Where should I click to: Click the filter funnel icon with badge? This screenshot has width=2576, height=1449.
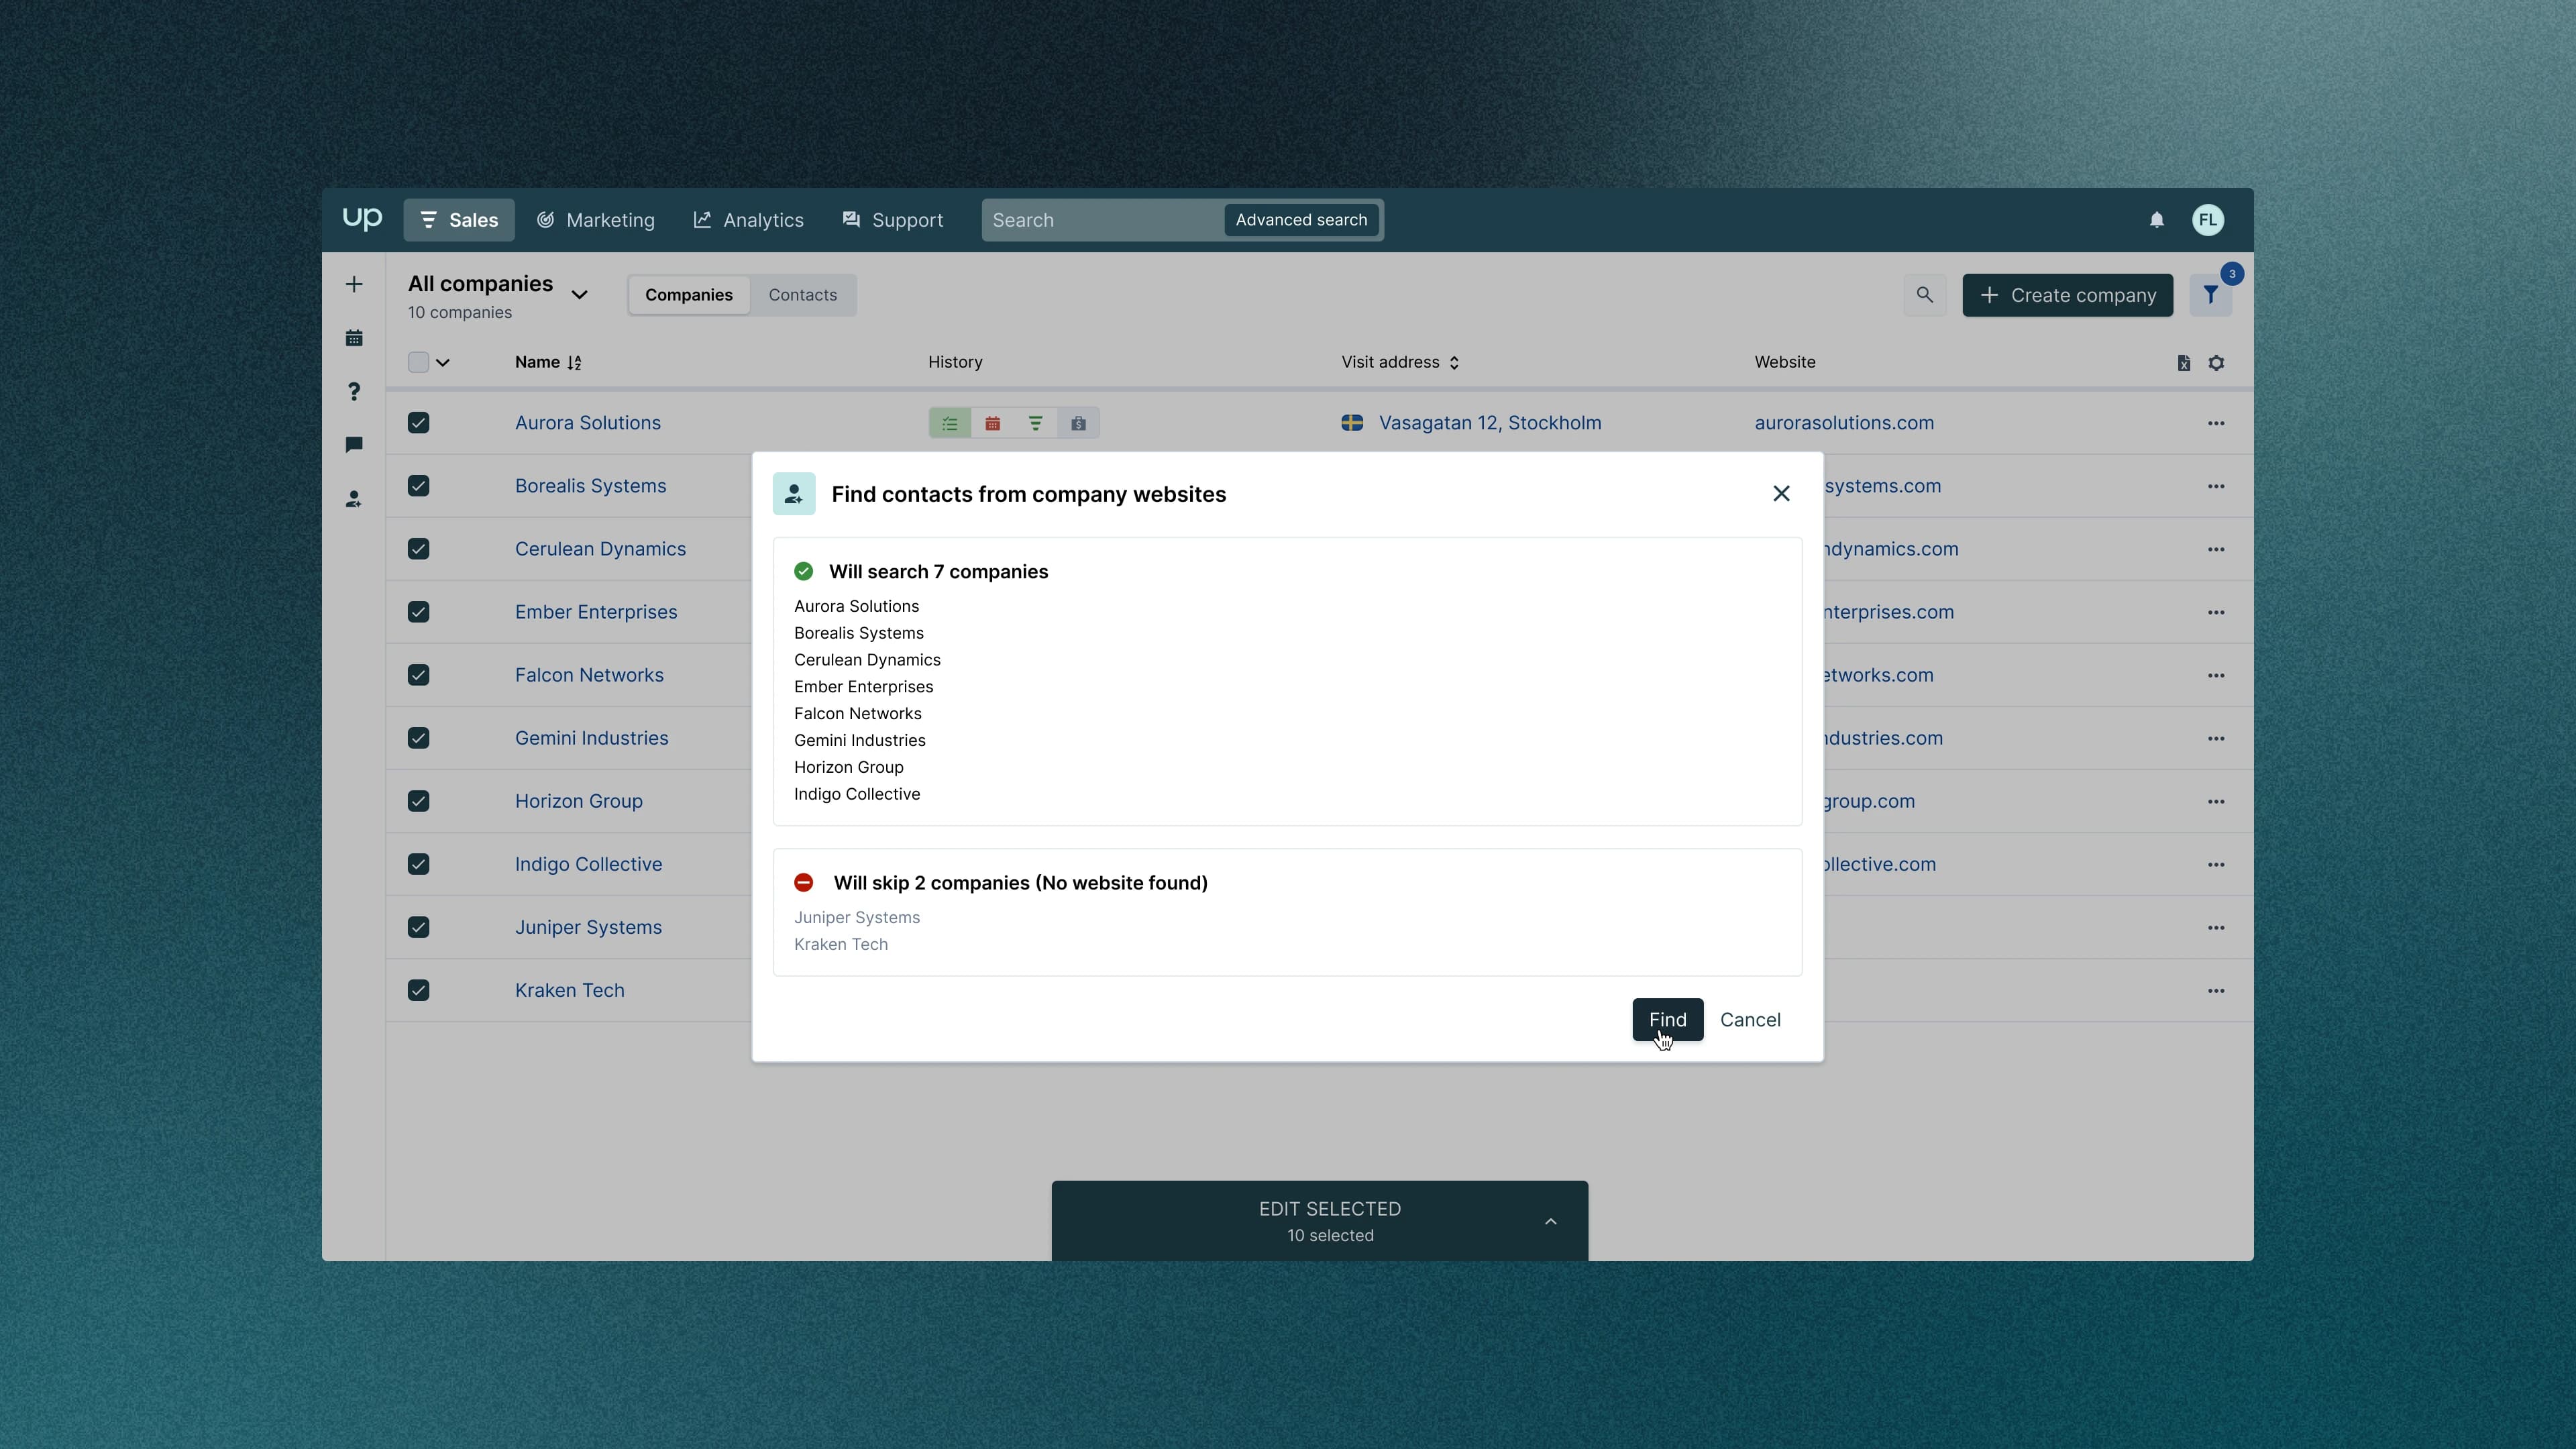[x=2210, y=295]
